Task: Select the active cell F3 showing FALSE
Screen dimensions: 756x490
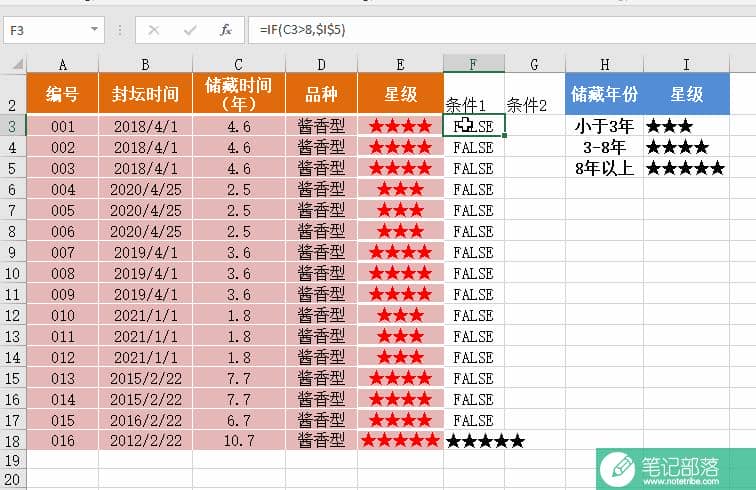Action: click(x=474, y=126)
